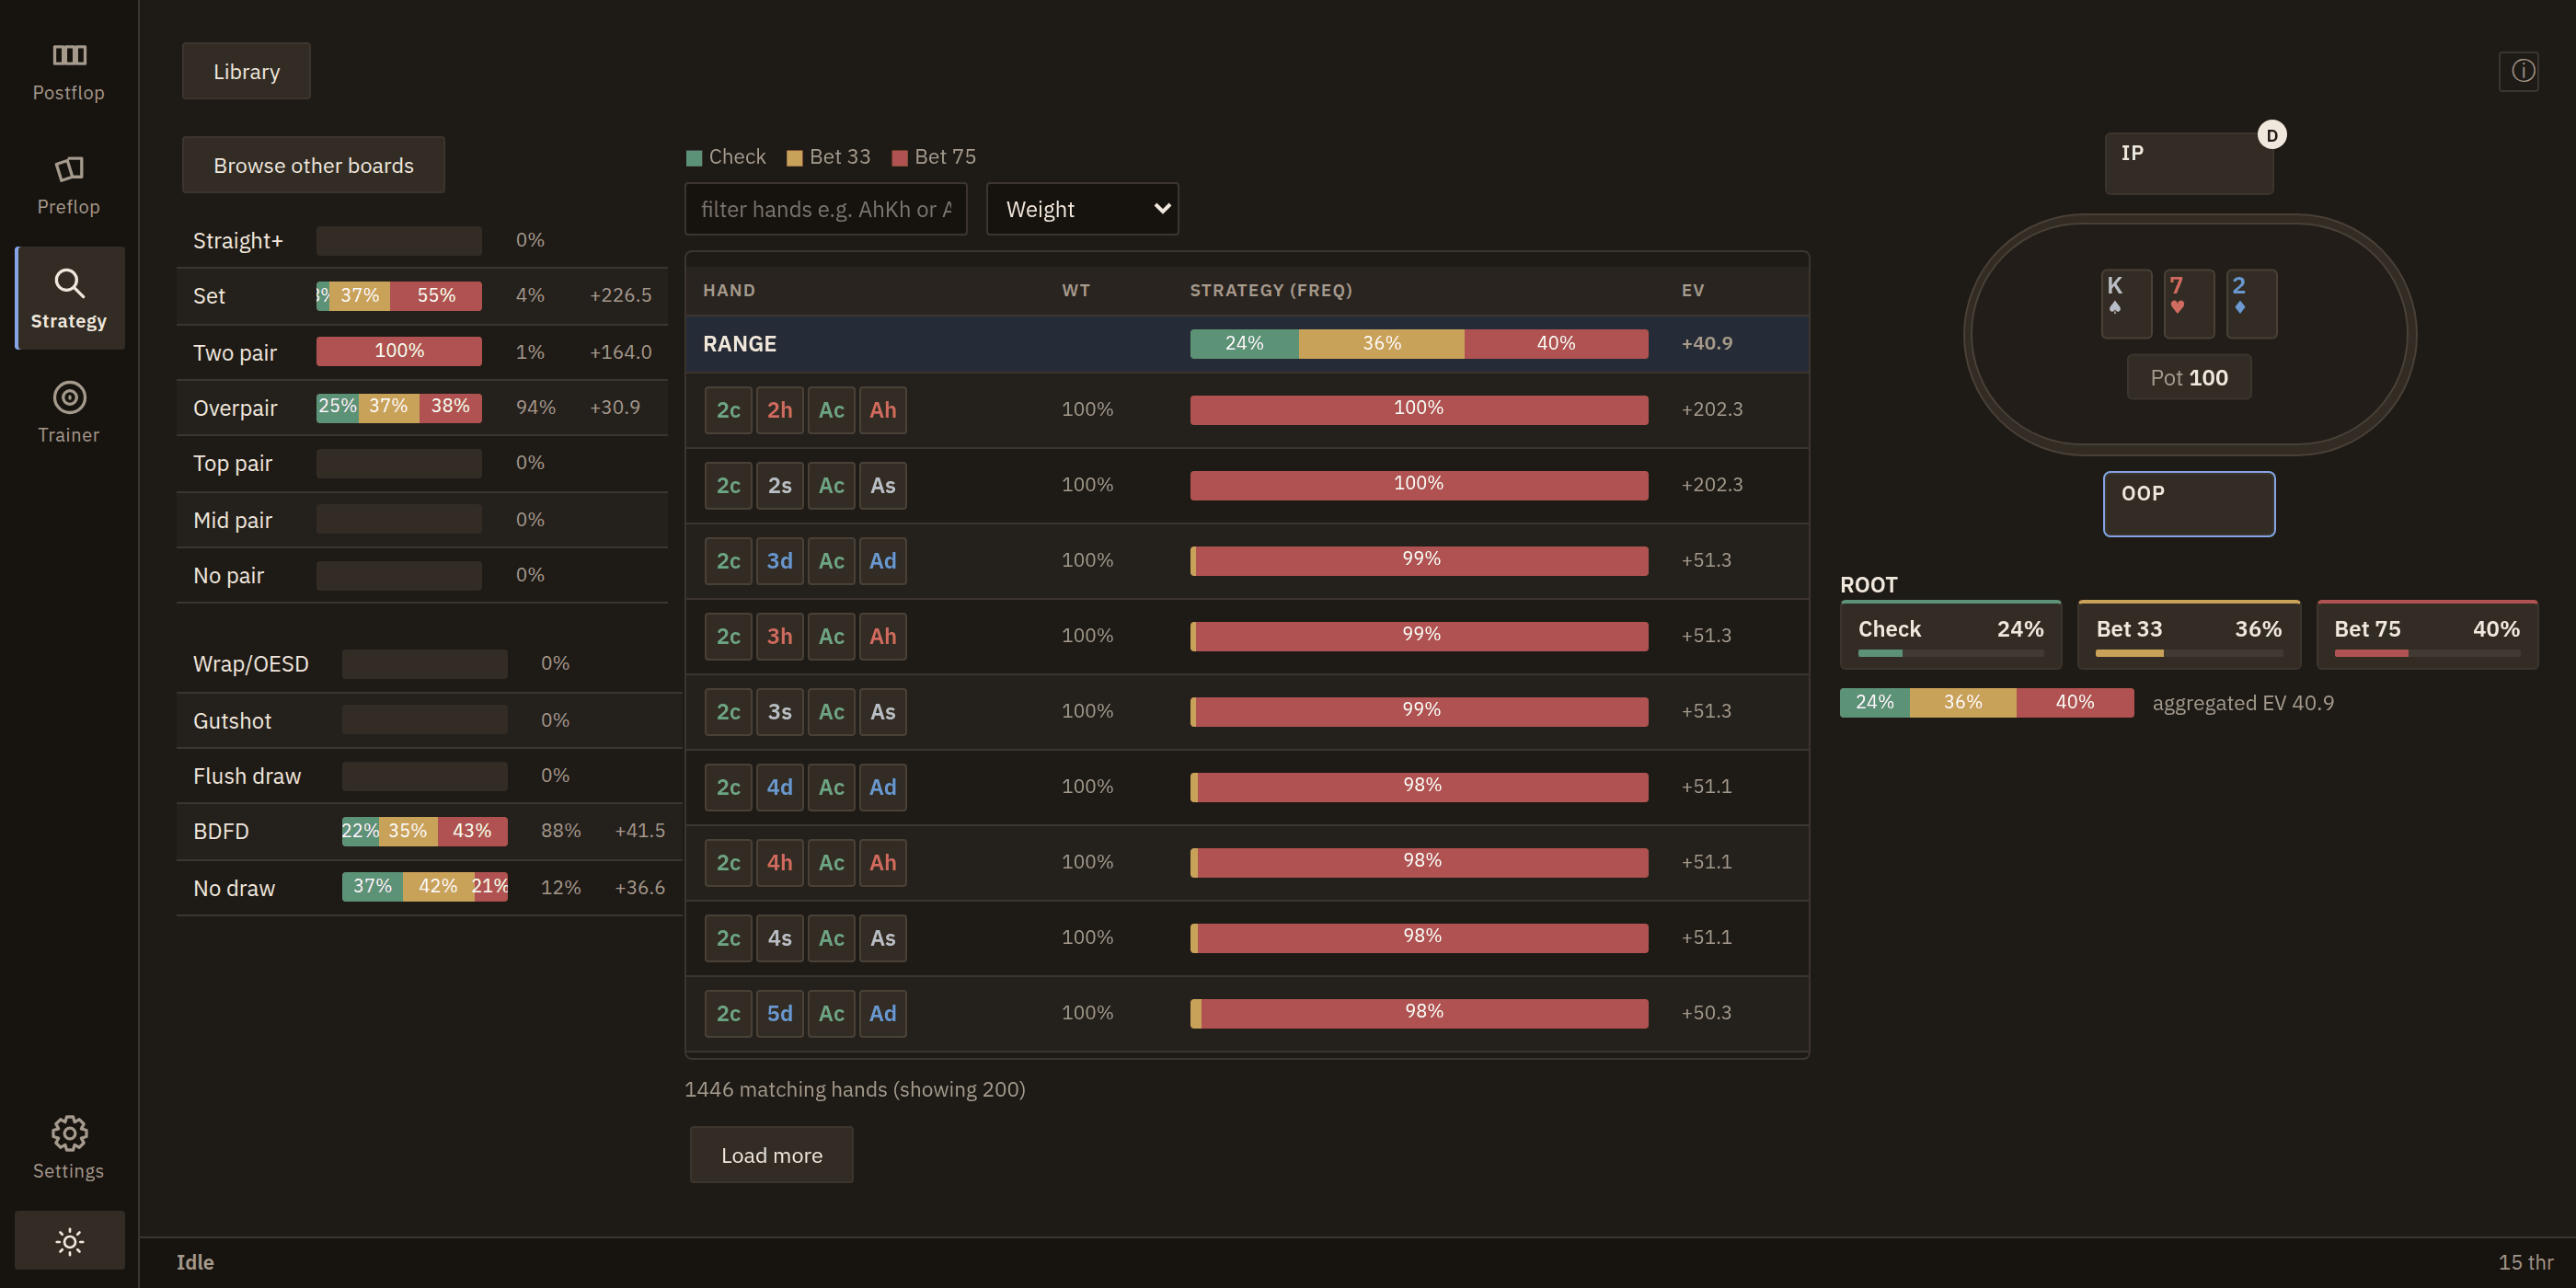Select the OOP player box
2576x1288 pixels.
(2189, 504)
